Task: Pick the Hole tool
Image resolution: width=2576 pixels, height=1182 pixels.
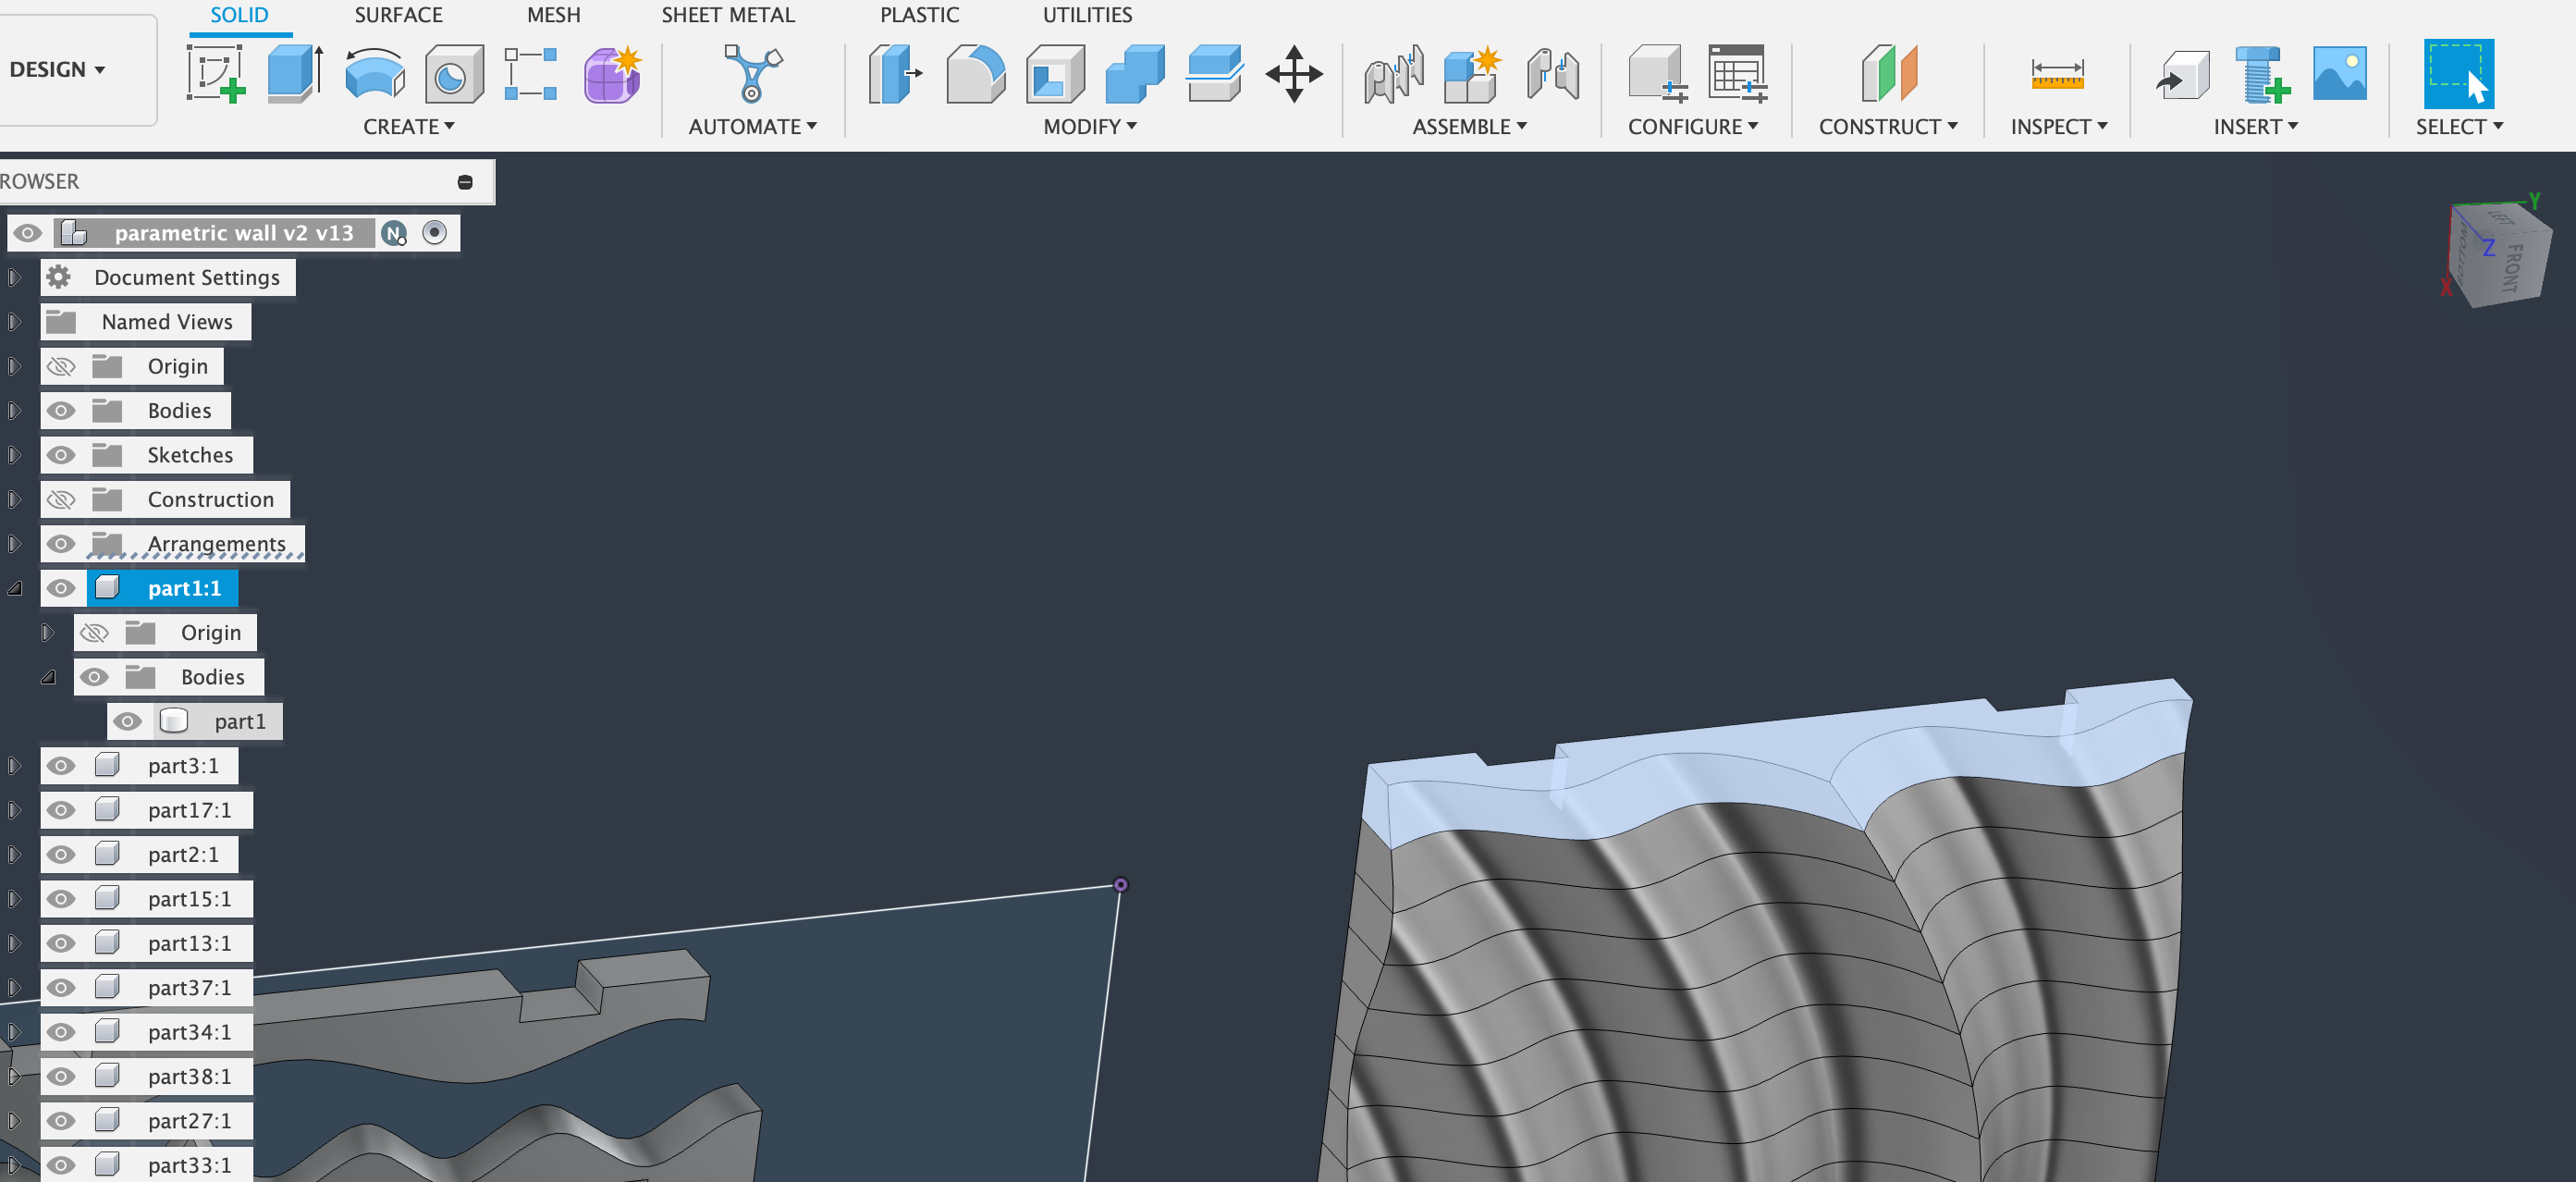Action: pos(453,73)
